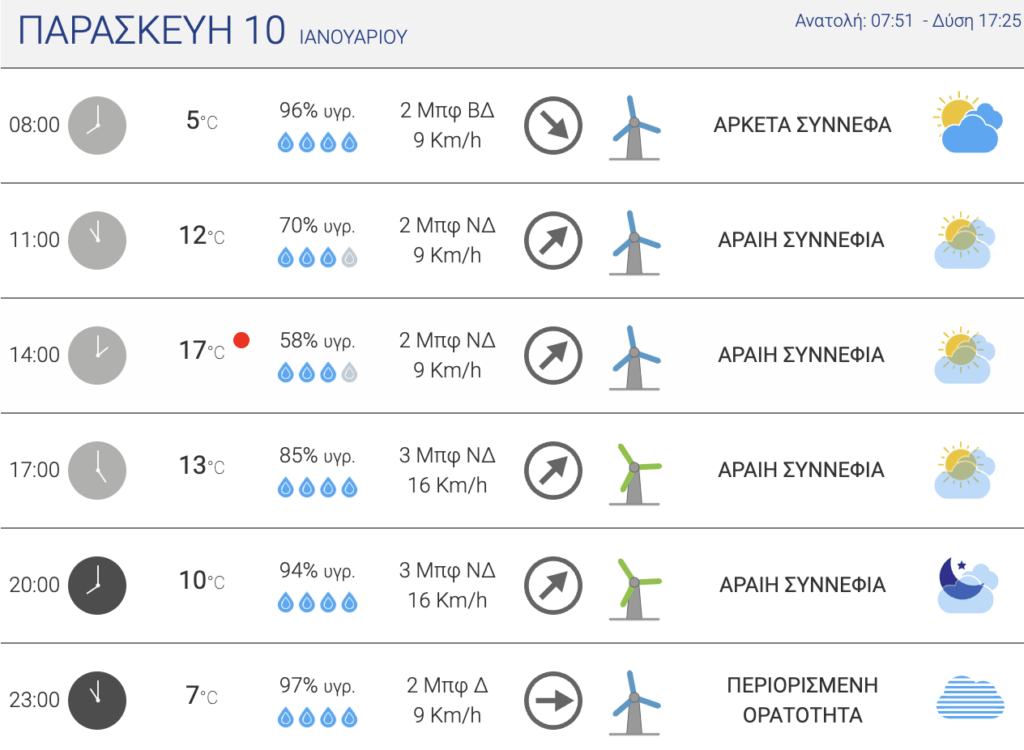Click the 3 Μπφ ΝΔ 16 Km/h wind at 17:00
The width and height of the screenshot is (1024, 750).
click(x=447, y=470)
